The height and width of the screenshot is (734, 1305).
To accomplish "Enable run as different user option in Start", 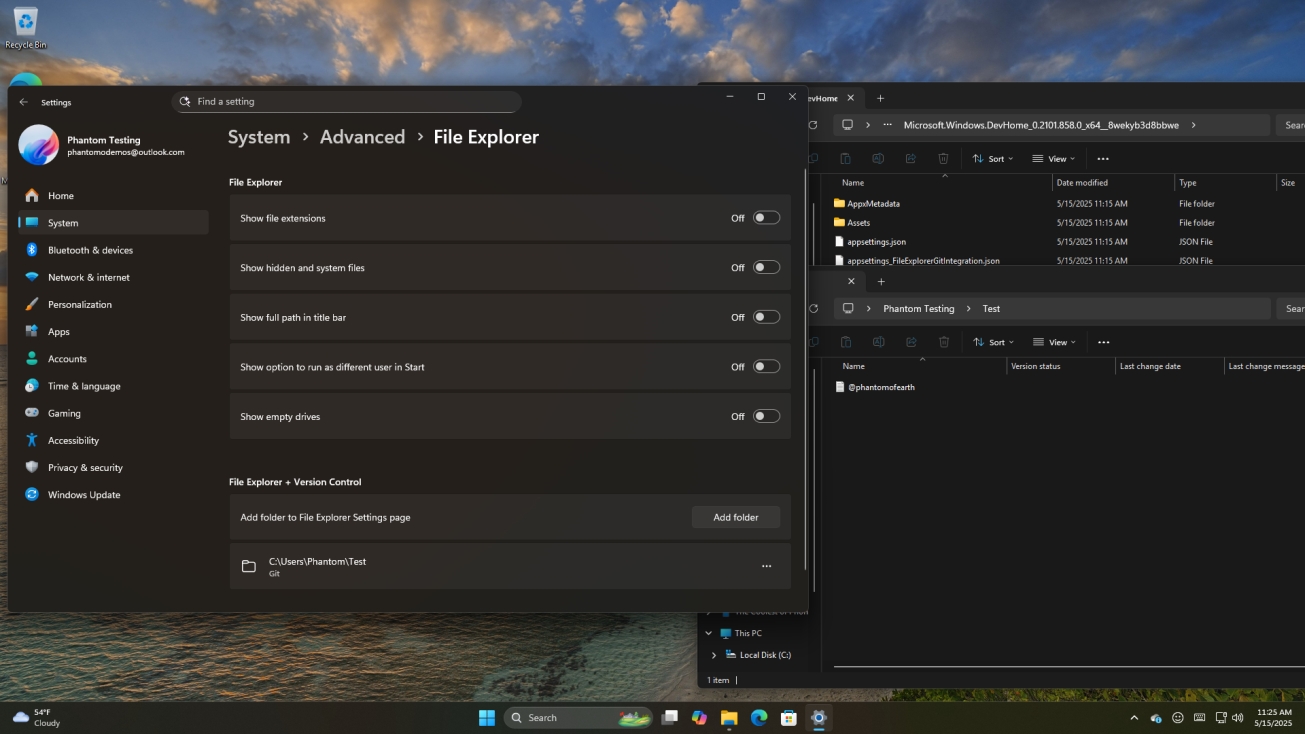I will (766, 367).
